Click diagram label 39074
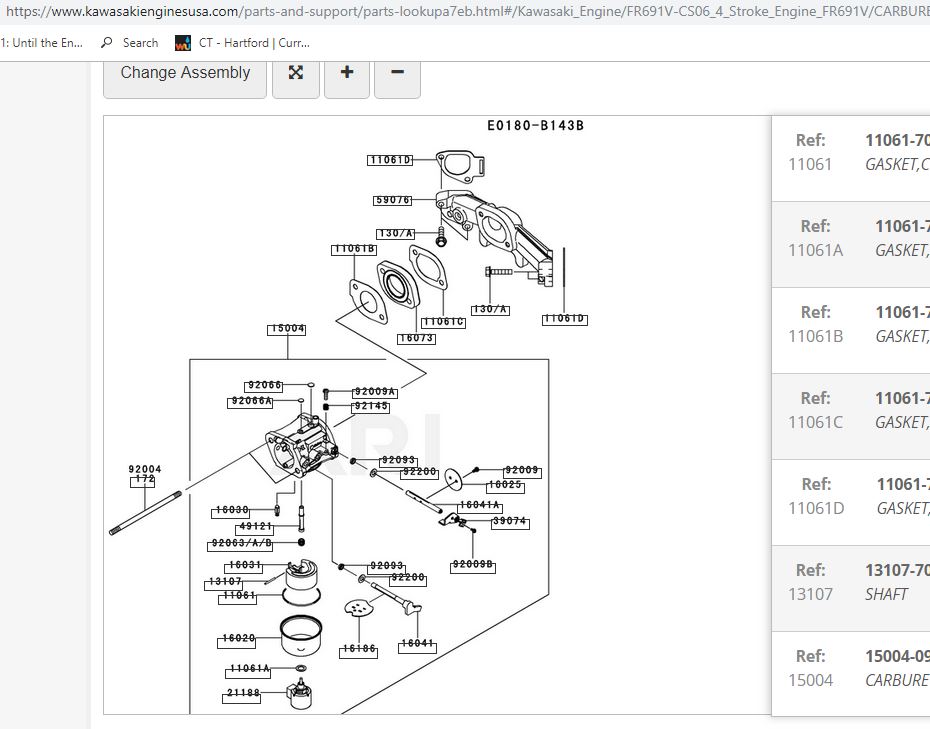The width and height of the screenshot is (930, 729). (x=510, y=522)
